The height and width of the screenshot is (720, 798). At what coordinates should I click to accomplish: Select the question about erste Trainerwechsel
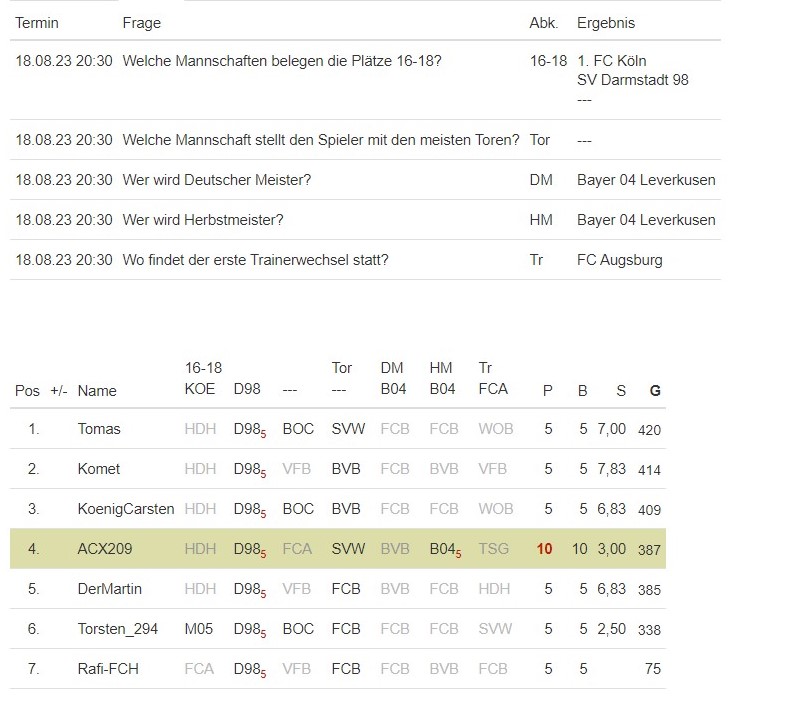click(x=255, y=260)
